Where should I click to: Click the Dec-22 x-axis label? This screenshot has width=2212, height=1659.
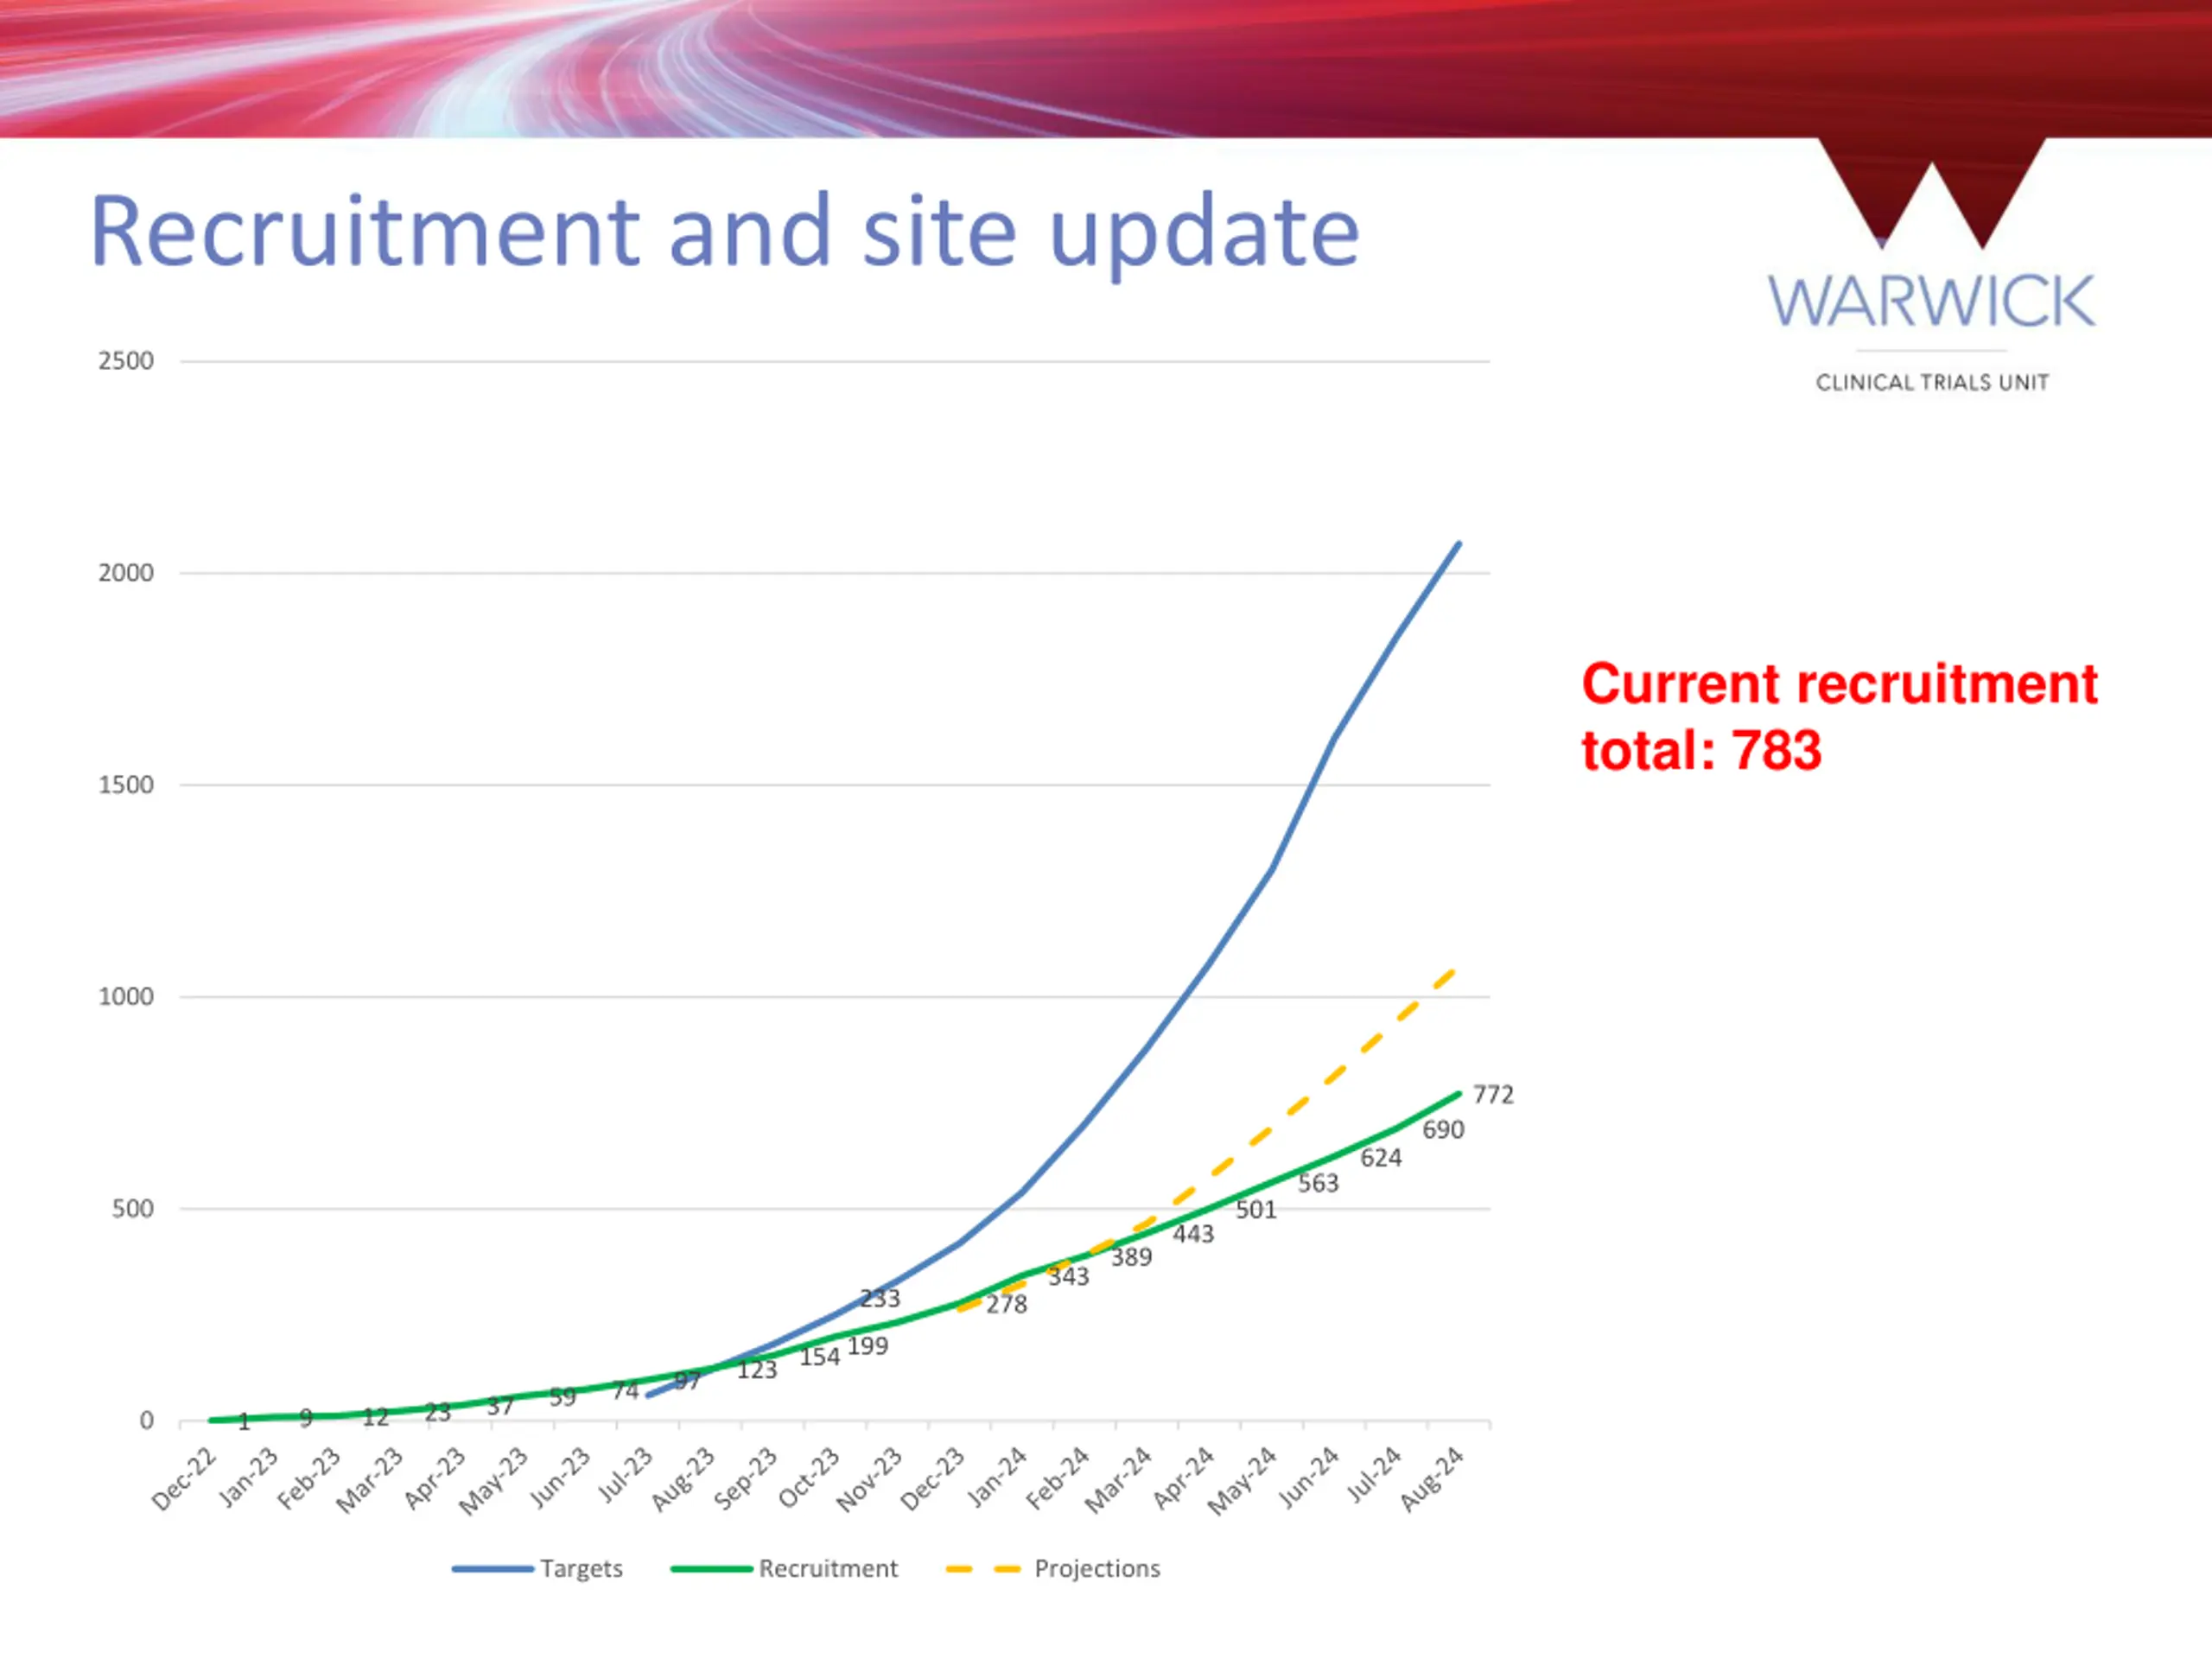click(x=184, y=1479)
